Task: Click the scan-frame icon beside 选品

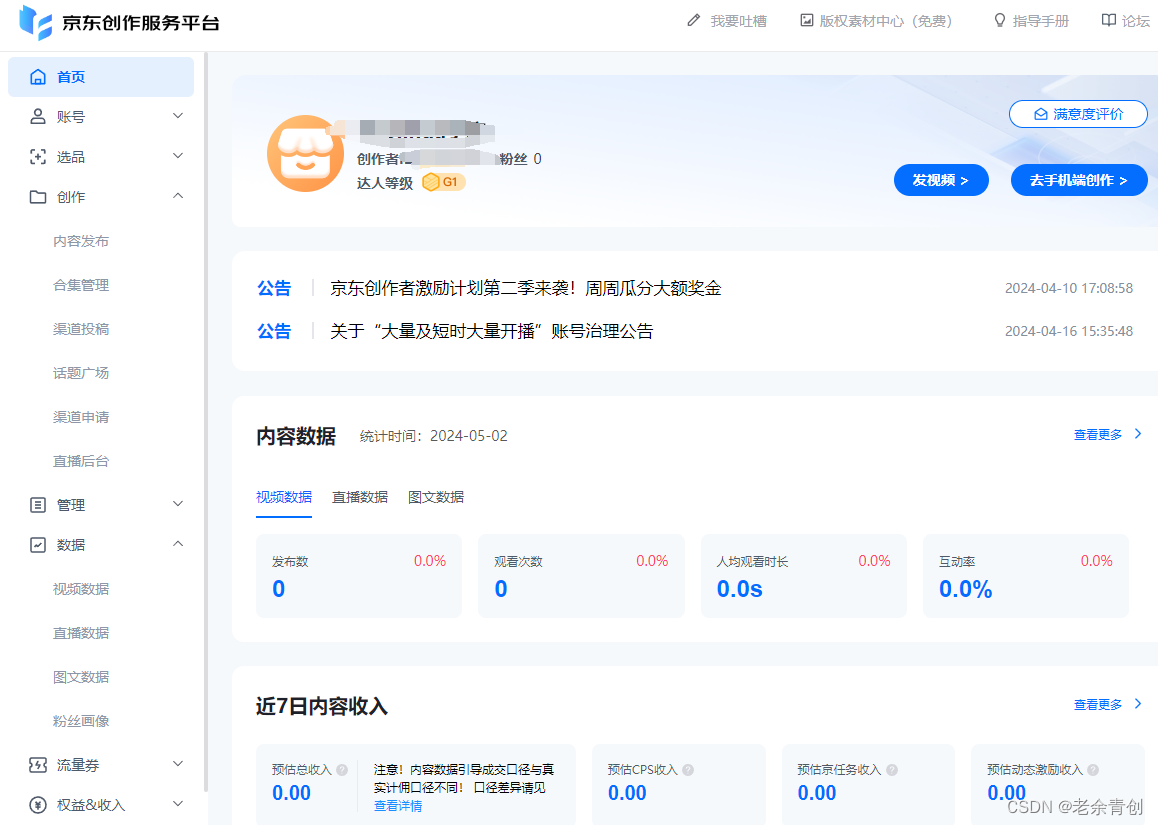Action: click(38, 157)
